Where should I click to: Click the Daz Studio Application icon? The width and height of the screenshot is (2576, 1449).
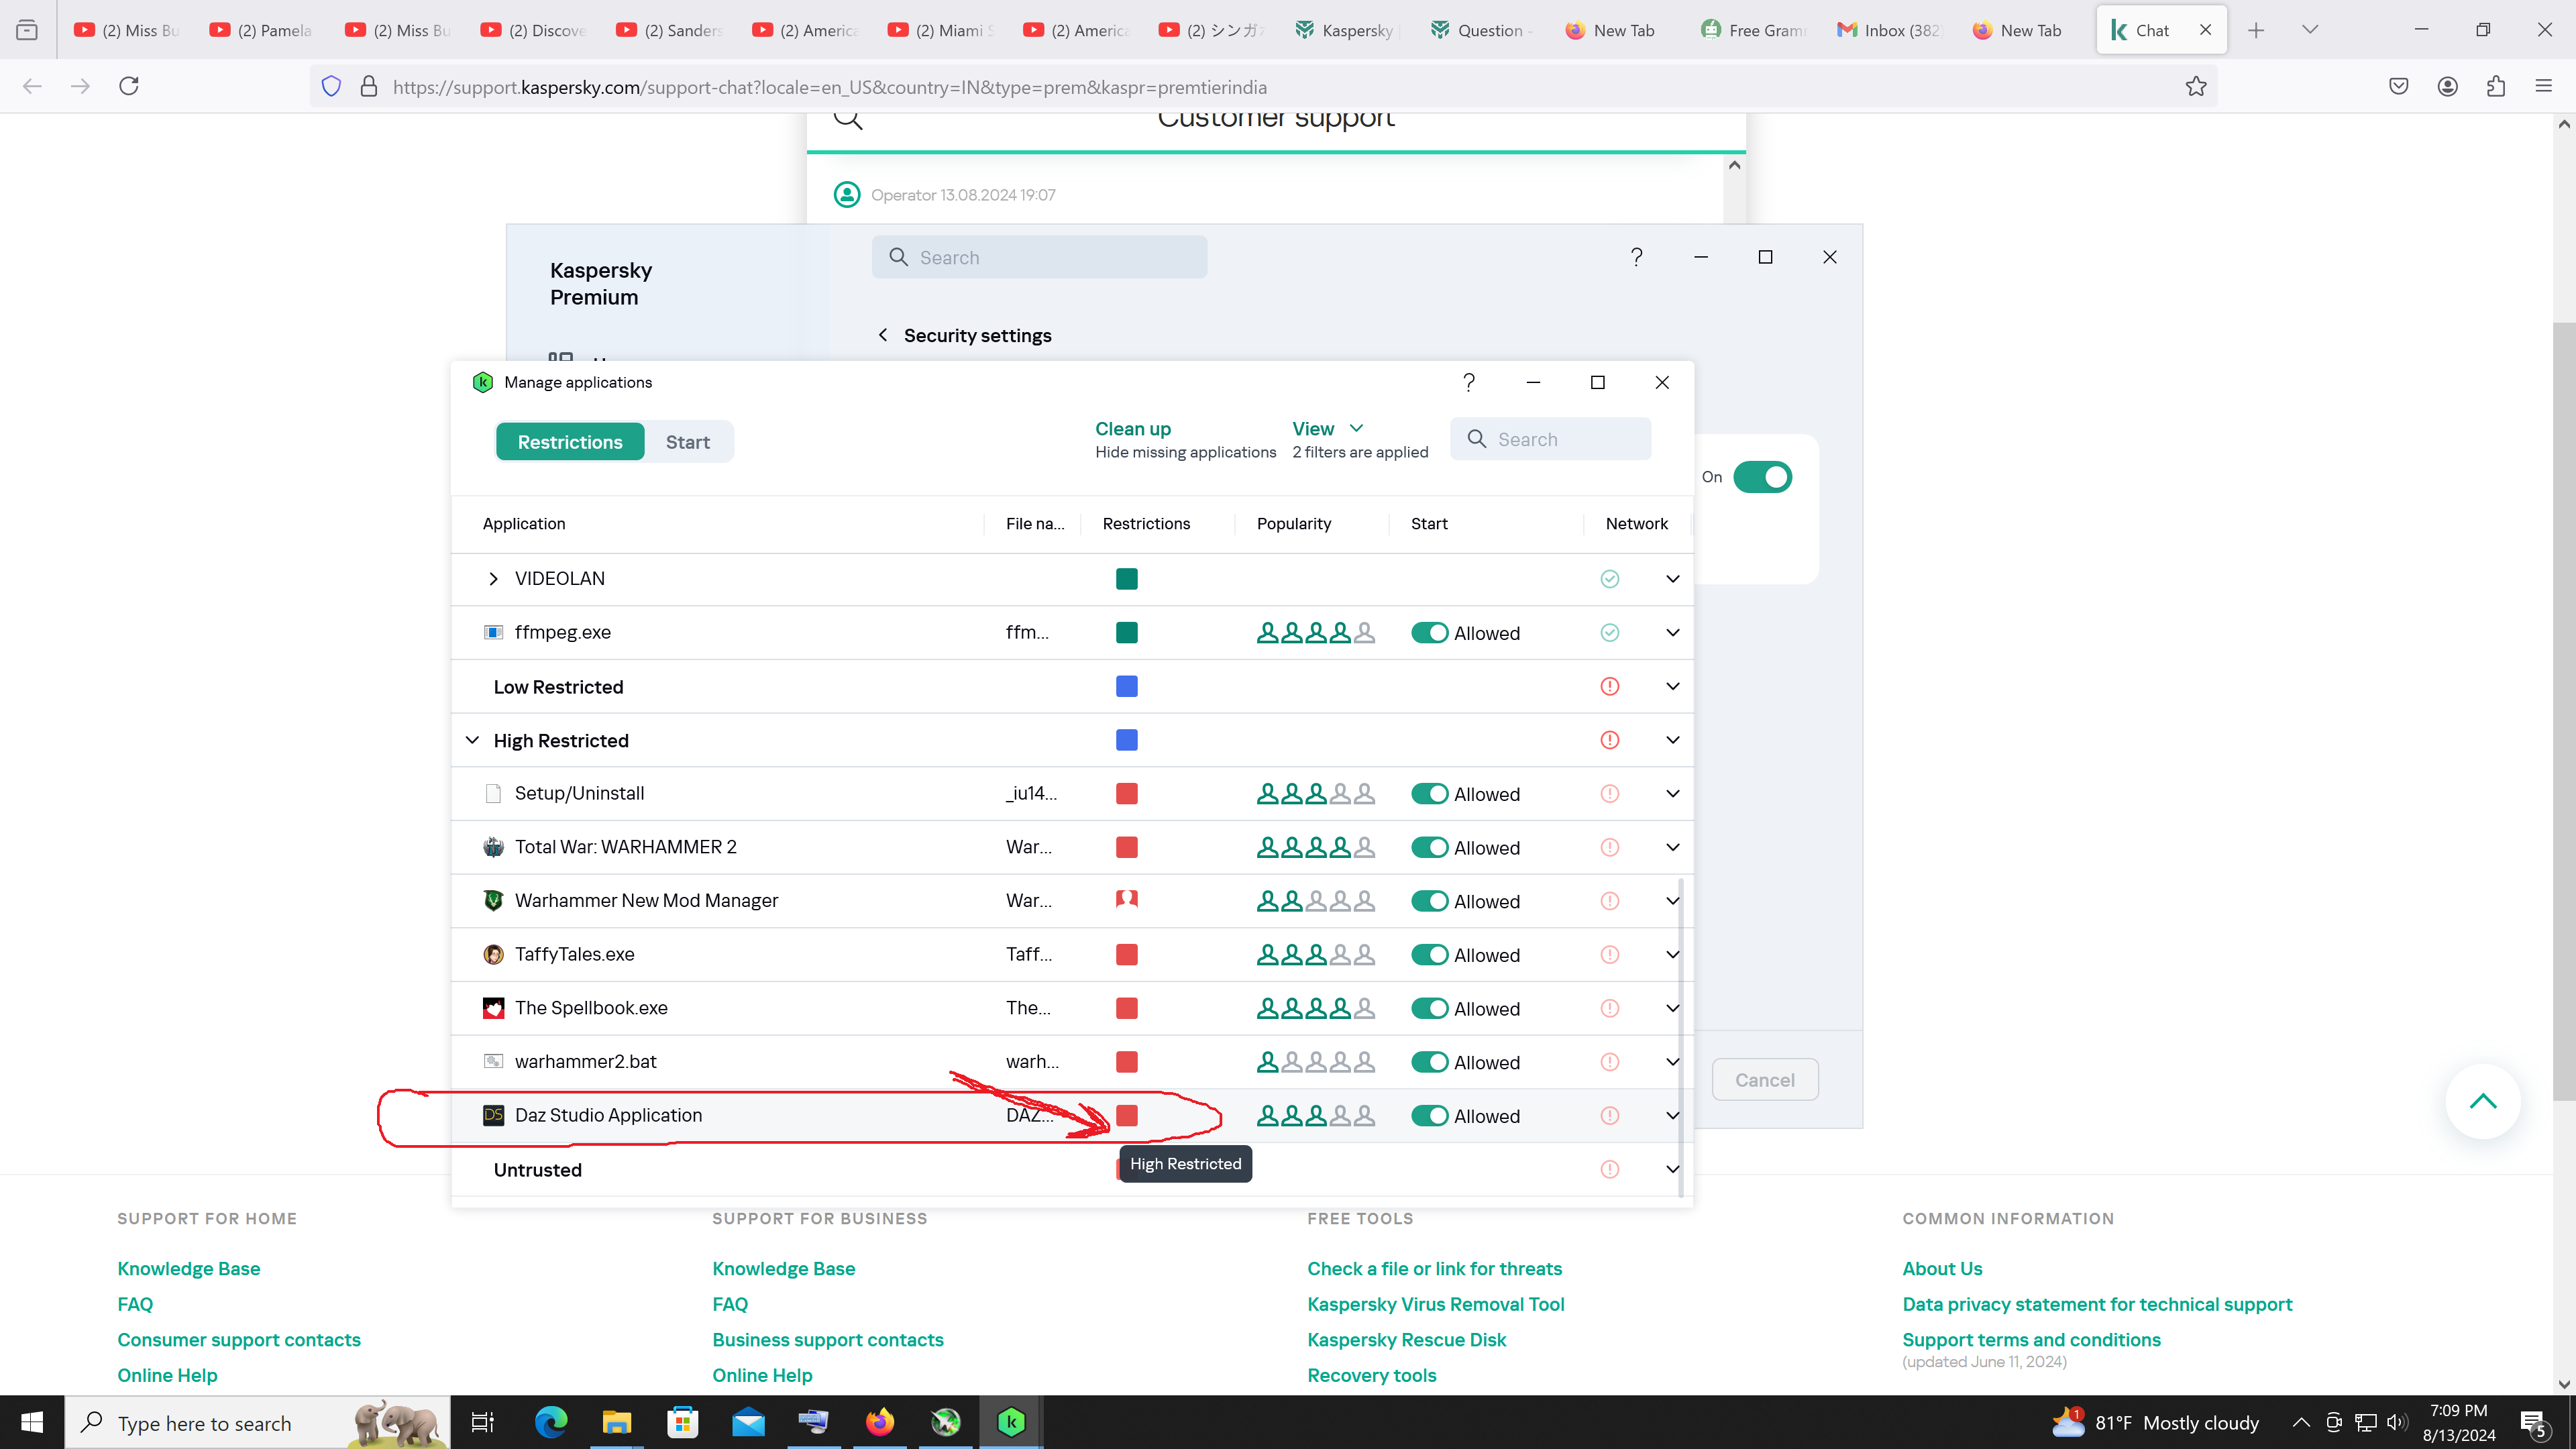493,1115
